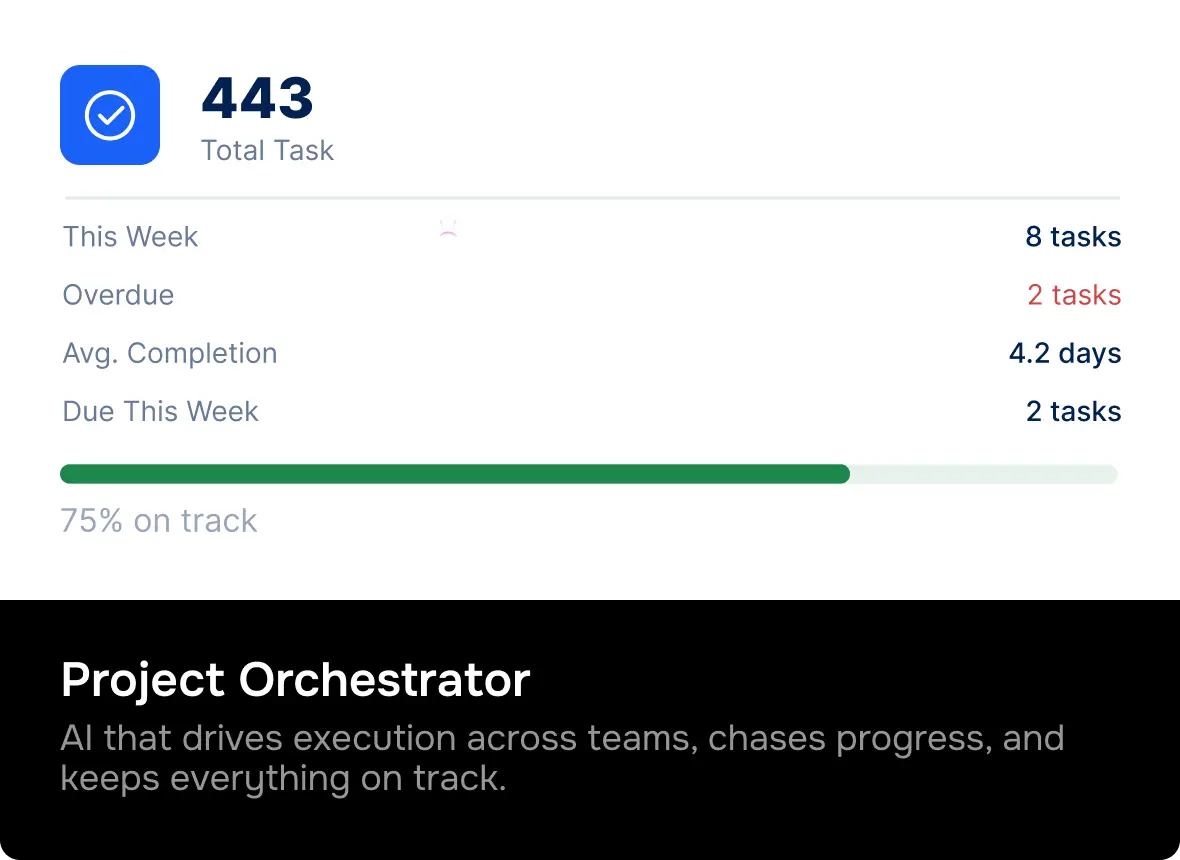Screen dimensions: 1180x860
Task: Click the Project Orchestrator heading
Action: coord(295,680)
